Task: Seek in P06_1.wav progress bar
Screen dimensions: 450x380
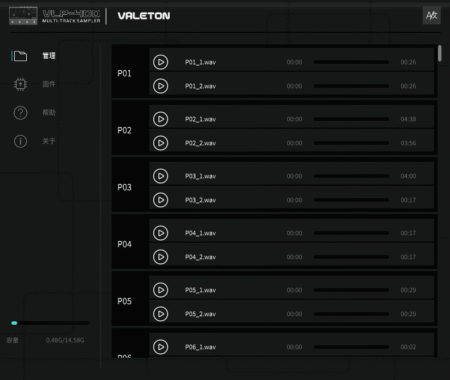Action: coord(351,347)
